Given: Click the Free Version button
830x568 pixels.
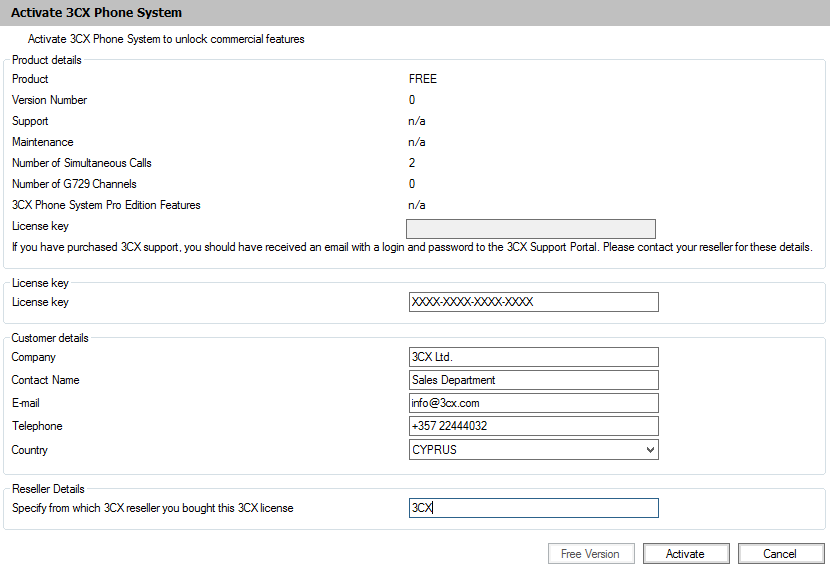Looking at the screenshot, I should coord(591,554).
